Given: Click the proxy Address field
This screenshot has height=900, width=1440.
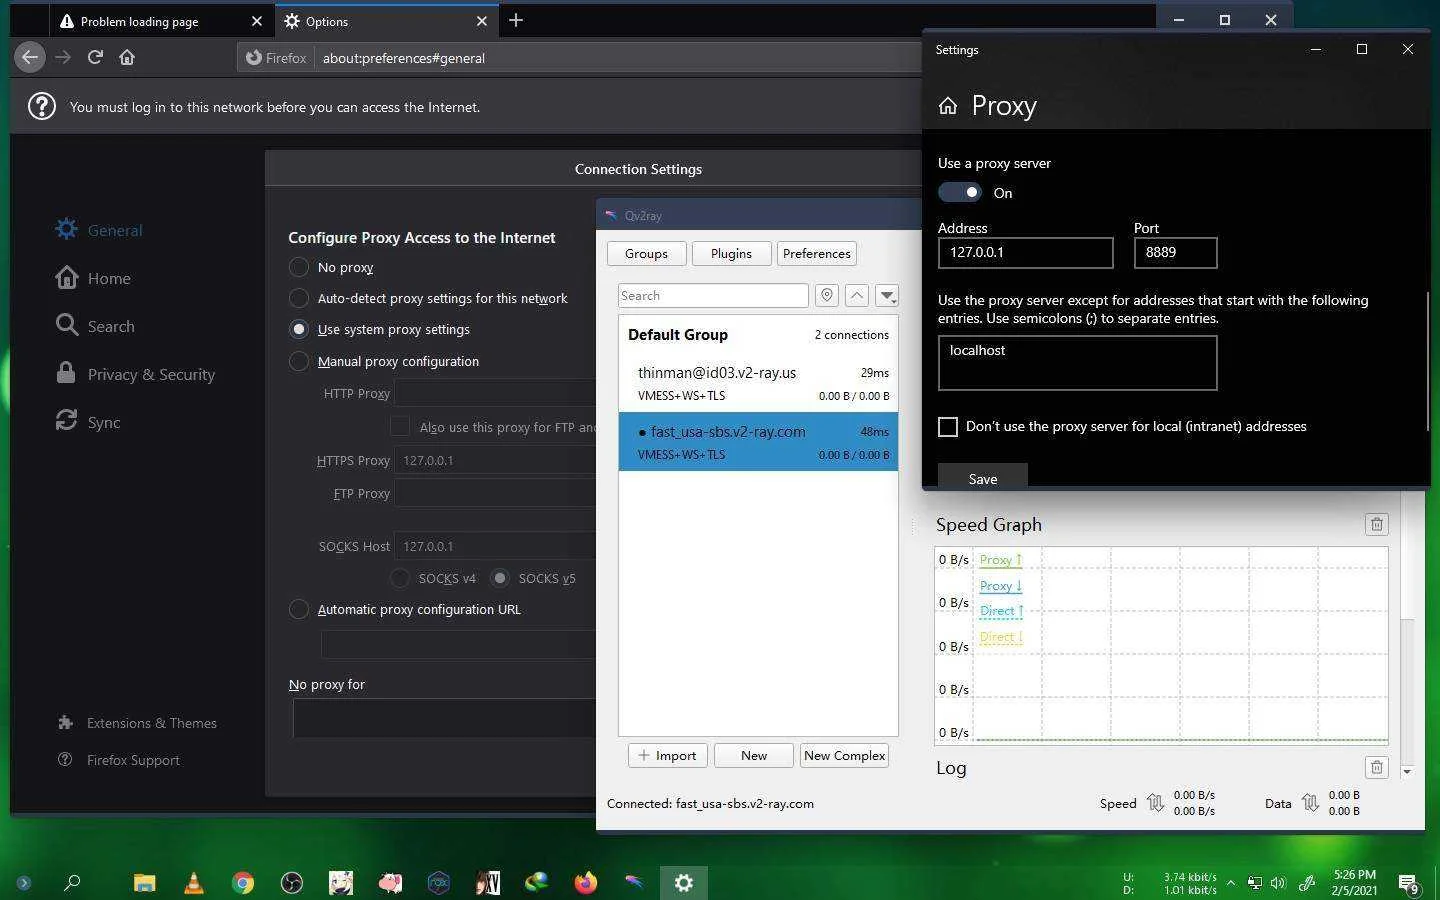Looking at the screenshot, I should click(x=1026, y=253).
